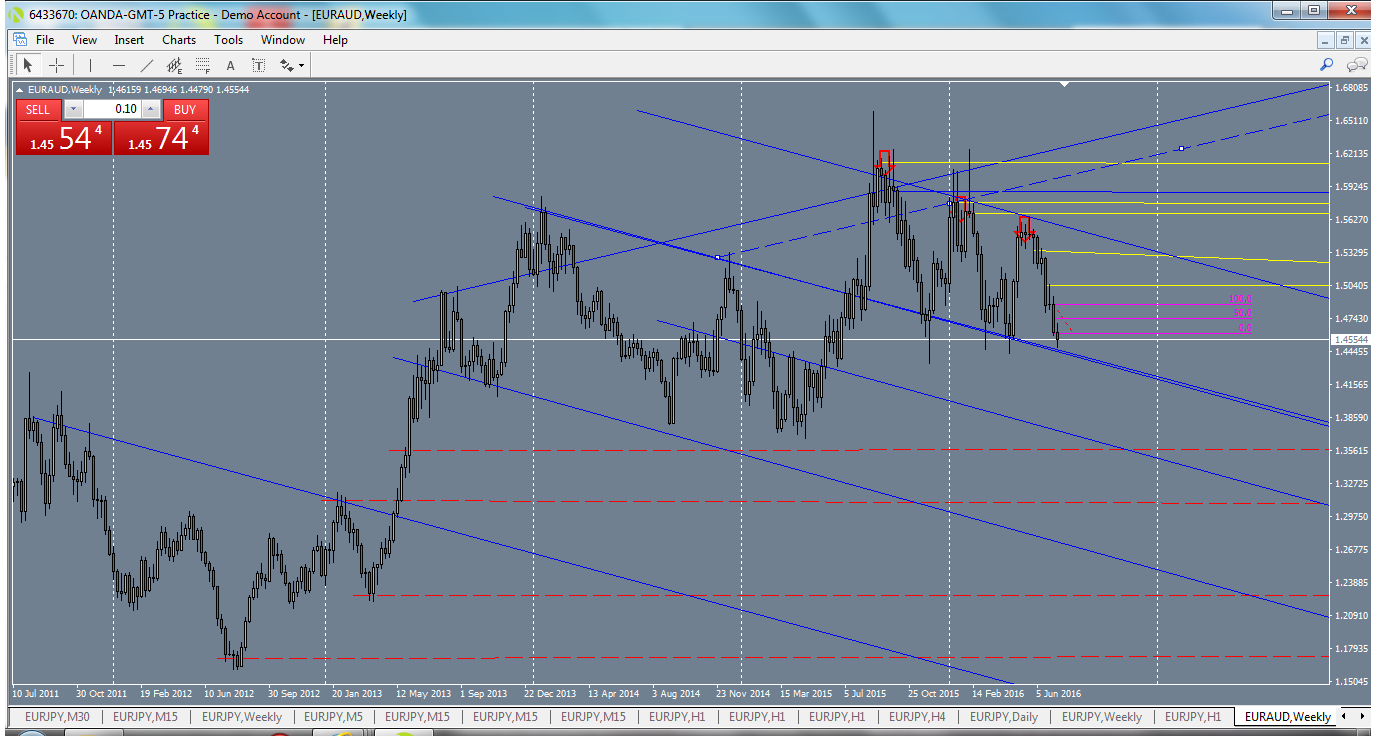Select the Text annotation tool
Image resolution: width=1382 pixels, height=736 pixels.
[230, 65]
